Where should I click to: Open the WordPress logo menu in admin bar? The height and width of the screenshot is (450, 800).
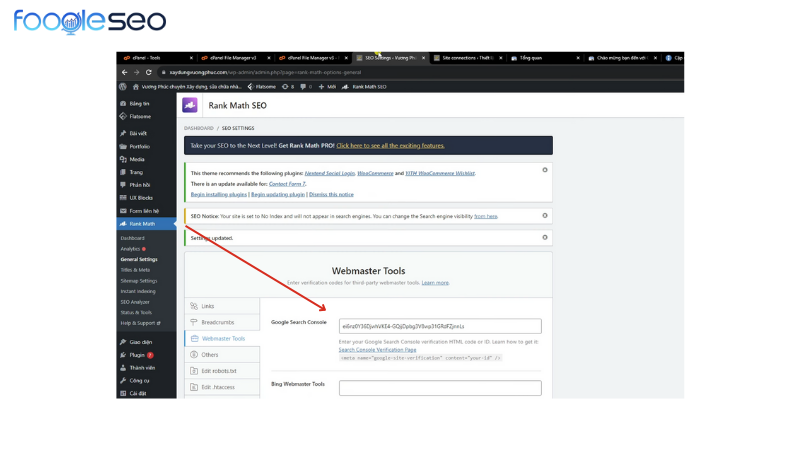[122, 87]
